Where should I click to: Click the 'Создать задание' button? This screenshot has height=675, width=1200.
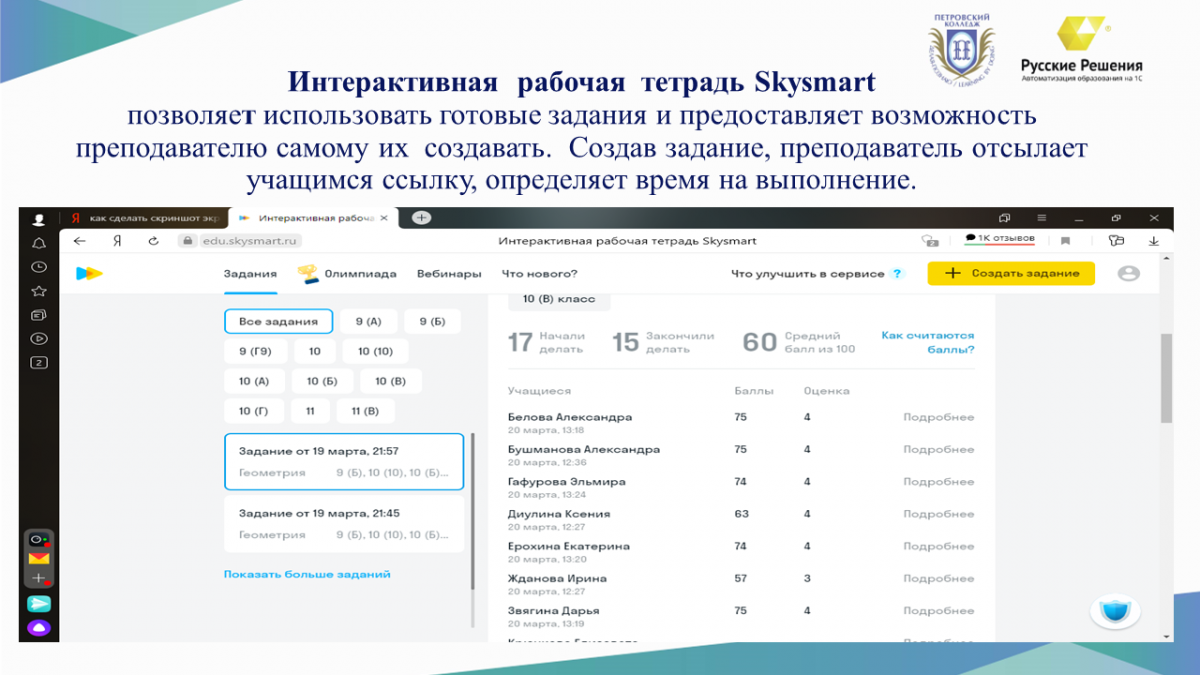point(1011,274)
